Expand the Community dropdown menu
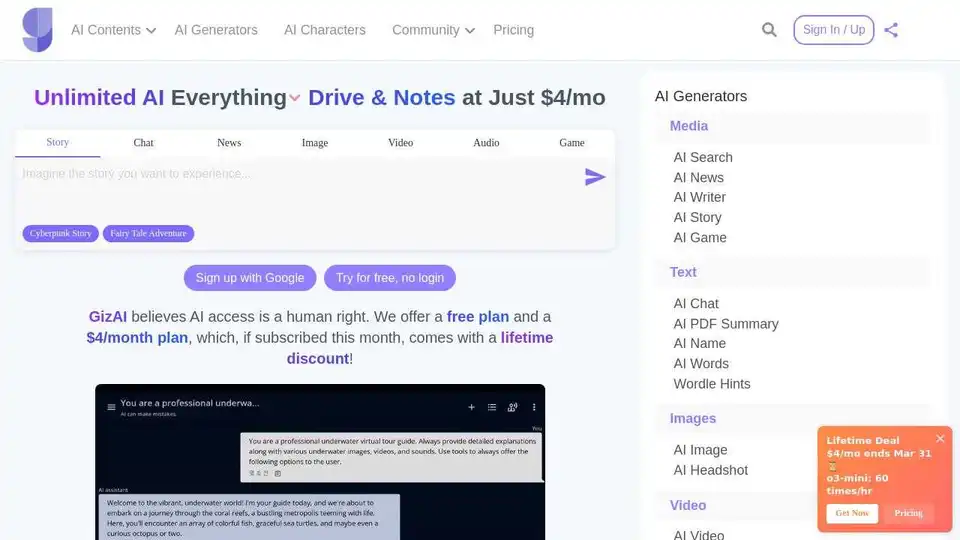Viewport: 960px width, 540px height. point(433,30)
